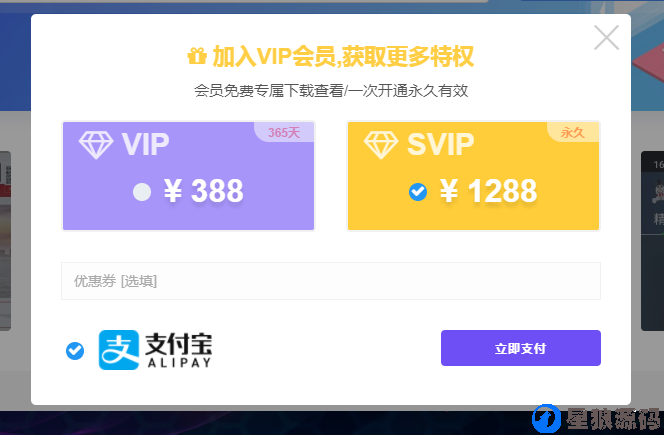The height and width of the screenshot is (435, 664).
Task: Click the 支付宝 ALIPAY text label
Action: click(x=178, y=350)
